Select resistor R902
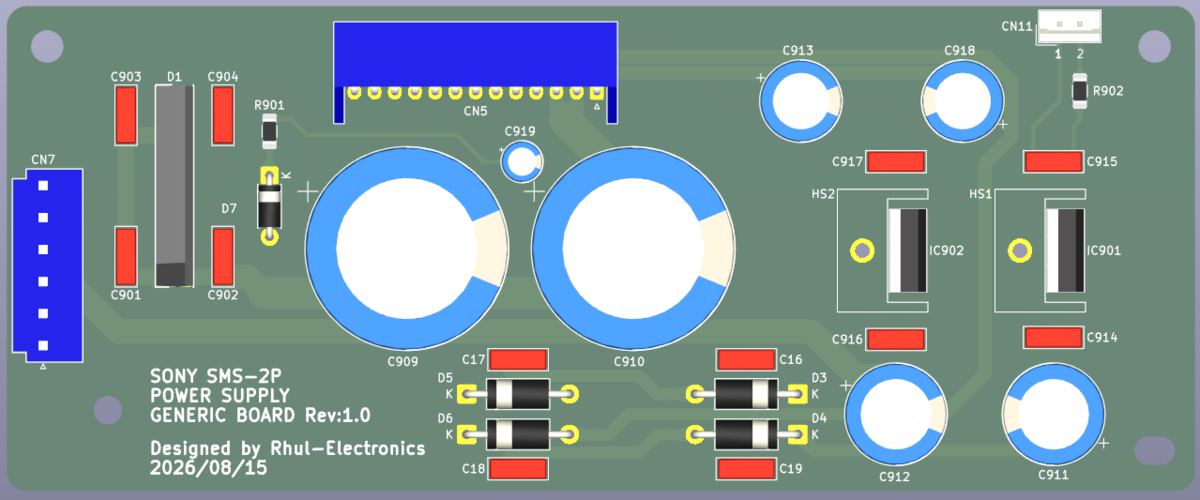Screen dimensions: 1200x500 pyautogui.click(x=1080, y=90)
